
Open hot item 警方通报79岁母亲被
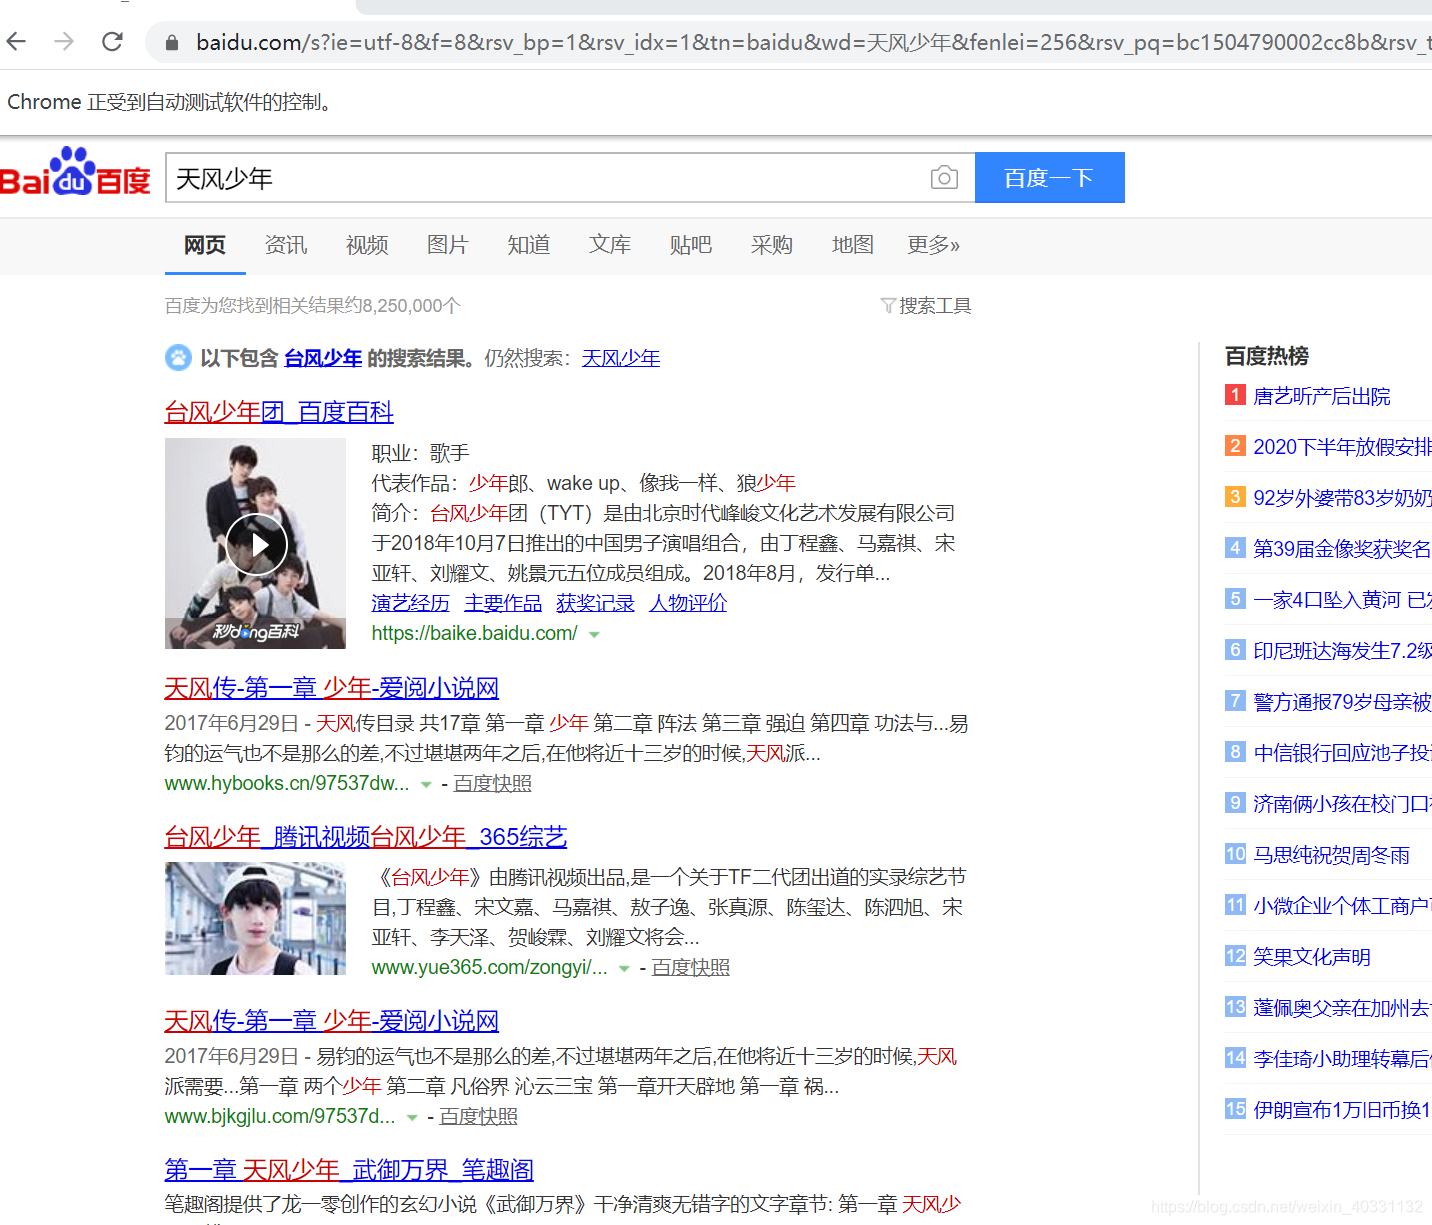tap(1342, 702)
